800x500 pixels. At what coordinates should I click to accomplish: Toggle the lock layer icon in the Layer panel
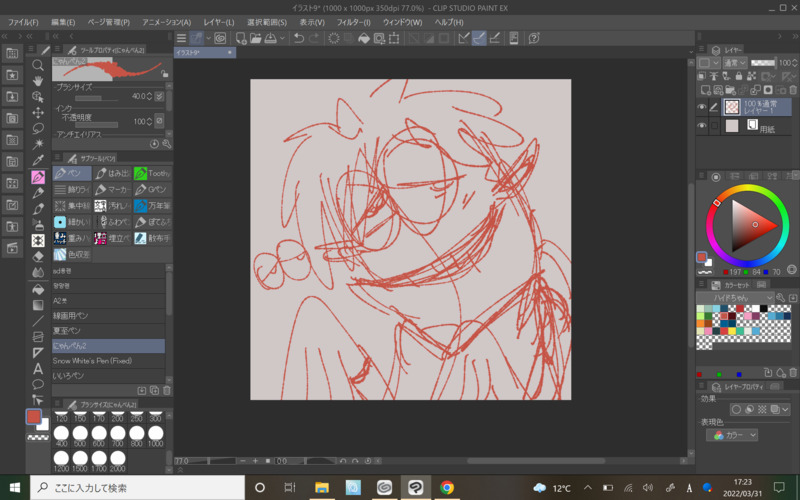coord(738,76)
